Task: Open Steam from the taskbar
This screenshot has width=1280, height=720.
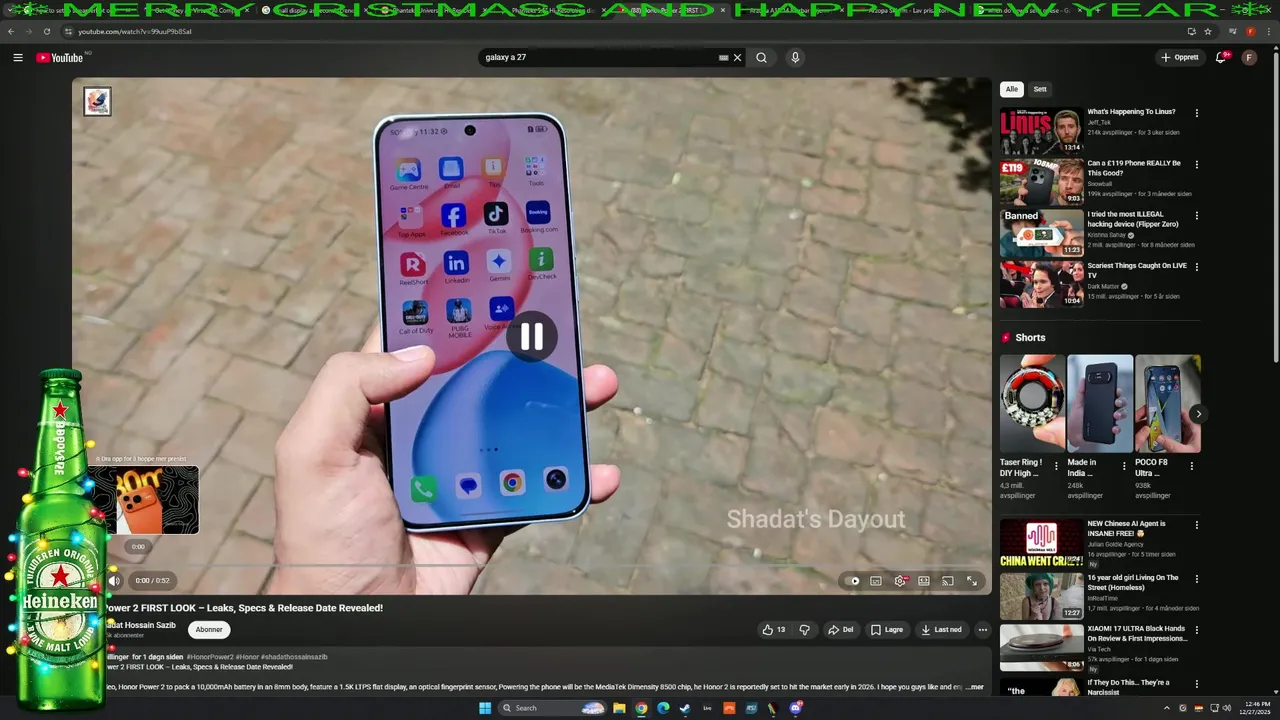Action: click(685, 708)
